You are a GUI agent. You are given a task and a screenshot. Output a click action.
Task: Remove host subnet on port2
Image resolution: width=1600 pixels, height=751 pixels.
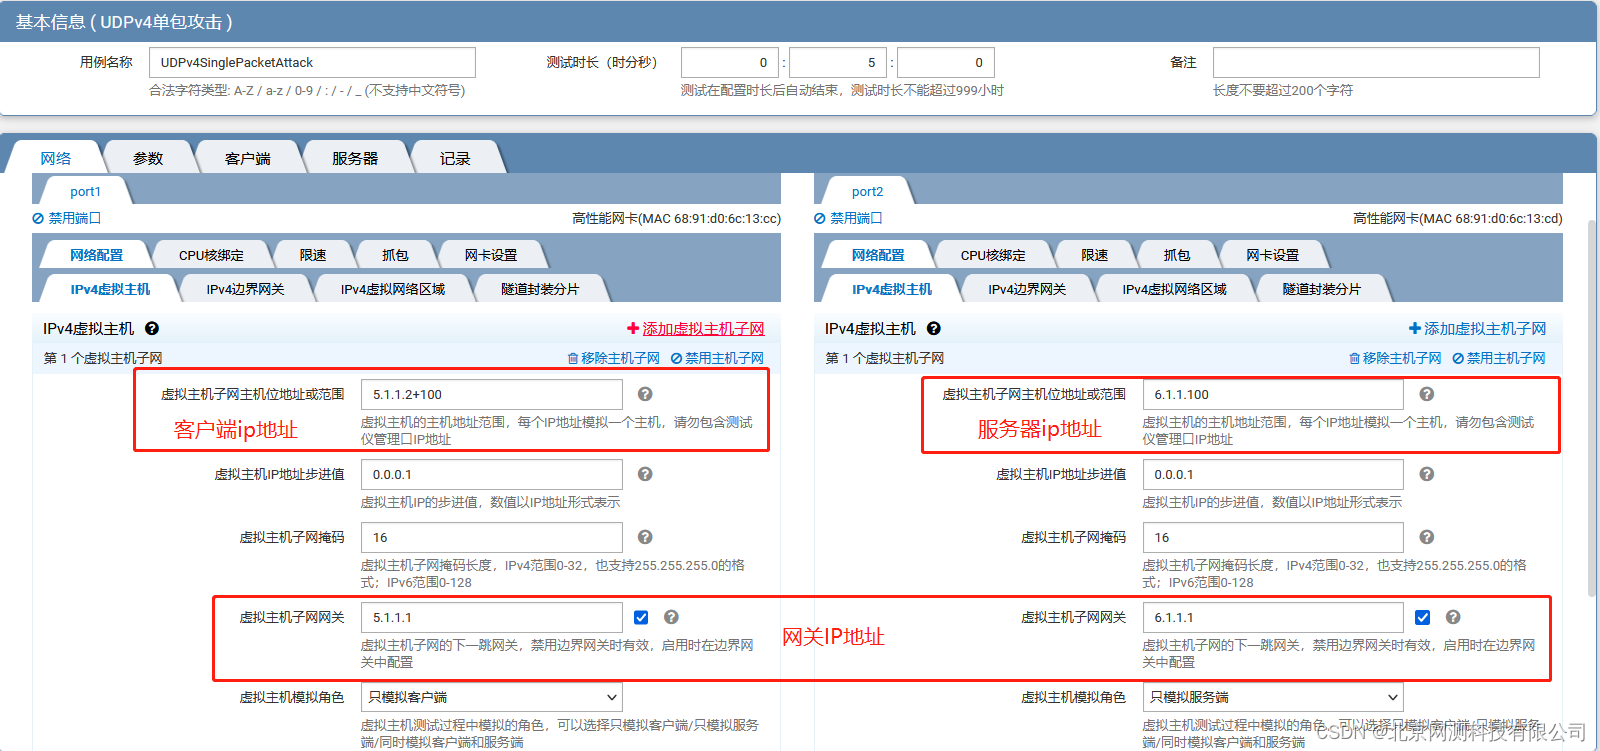point(1395,358)
